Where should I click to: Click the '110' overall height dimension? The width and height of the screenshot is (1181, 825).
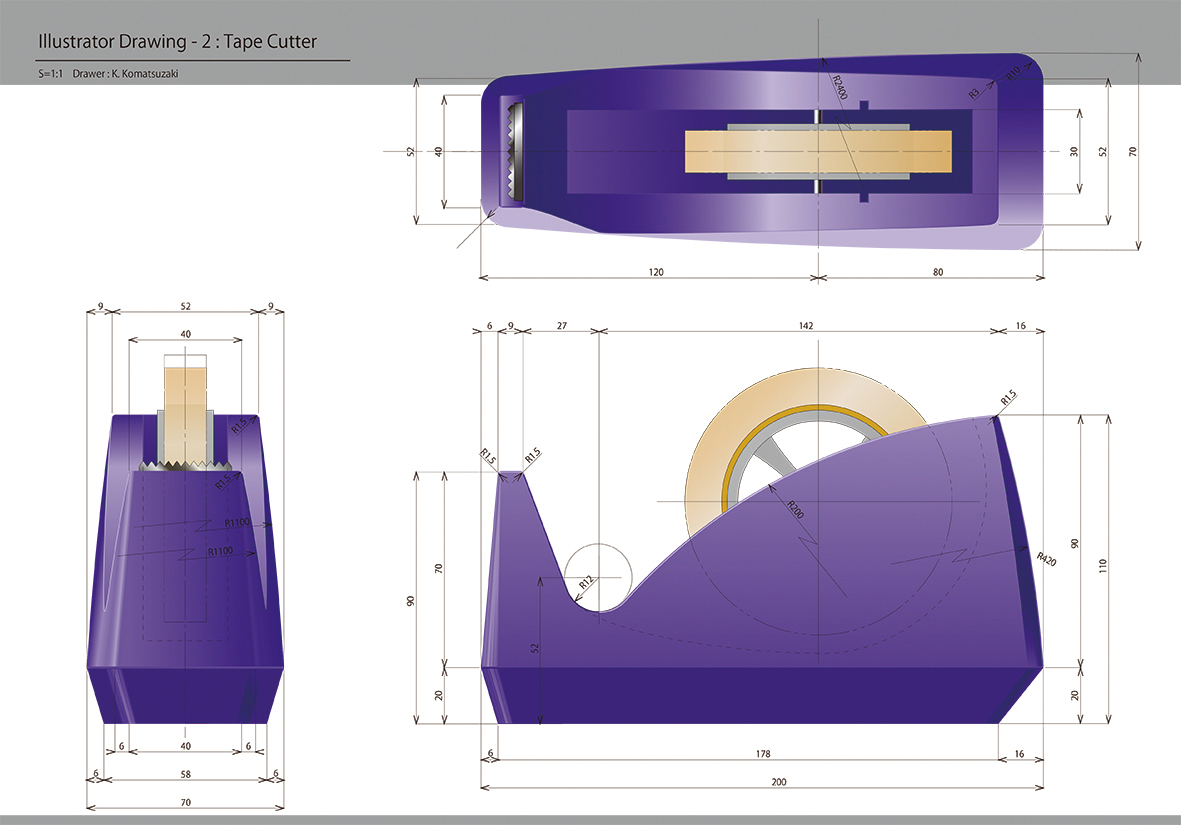[1103, 565]
